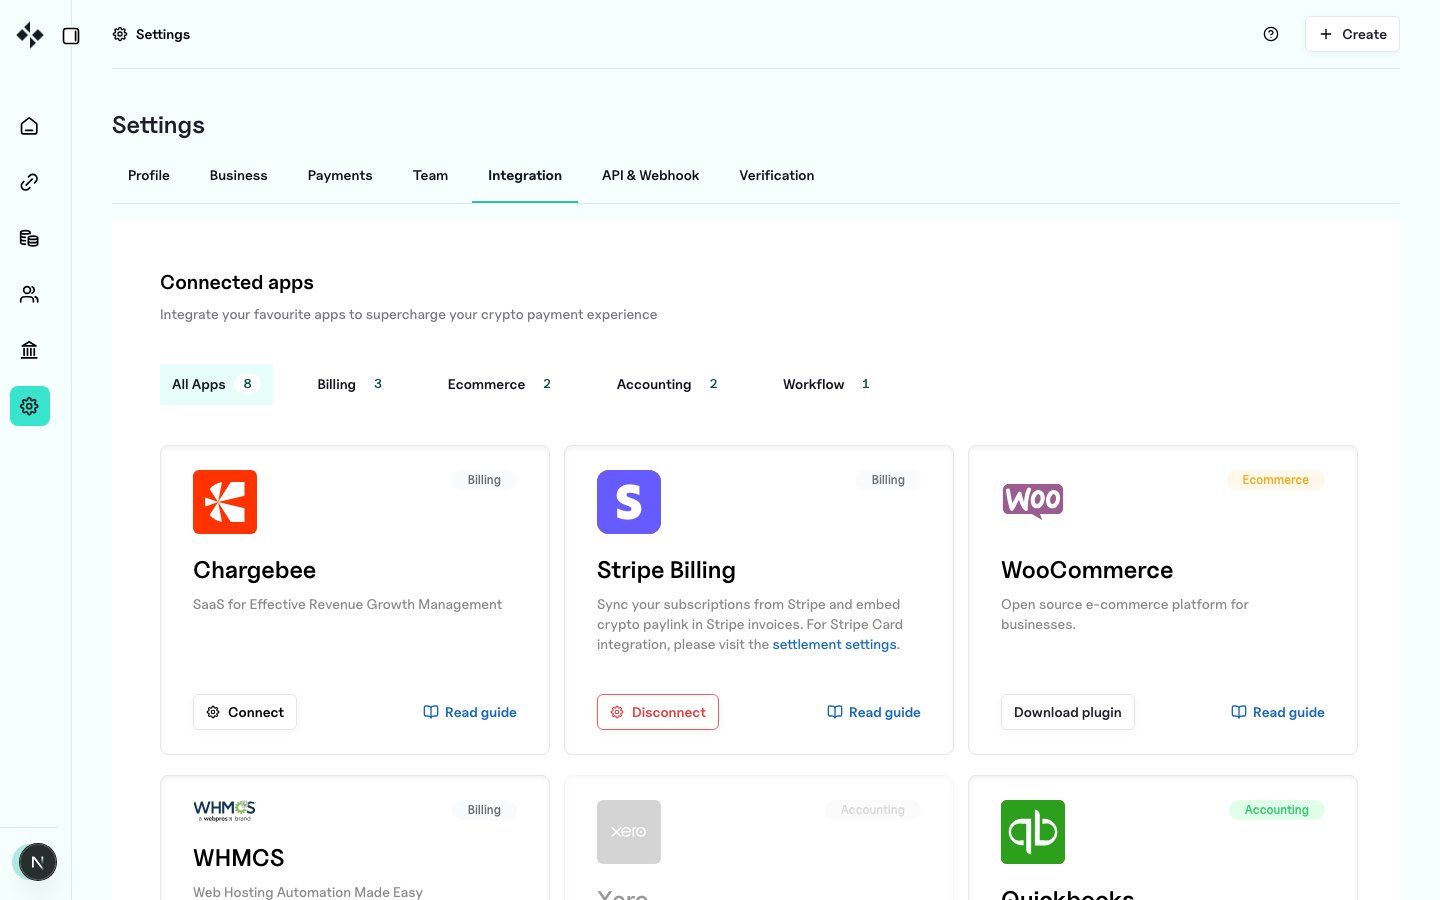Viewport: 1440px width, 900px height.
Task: Click 'Web Hosting Automation Made Easy' text
Action: tap(308, 892)
